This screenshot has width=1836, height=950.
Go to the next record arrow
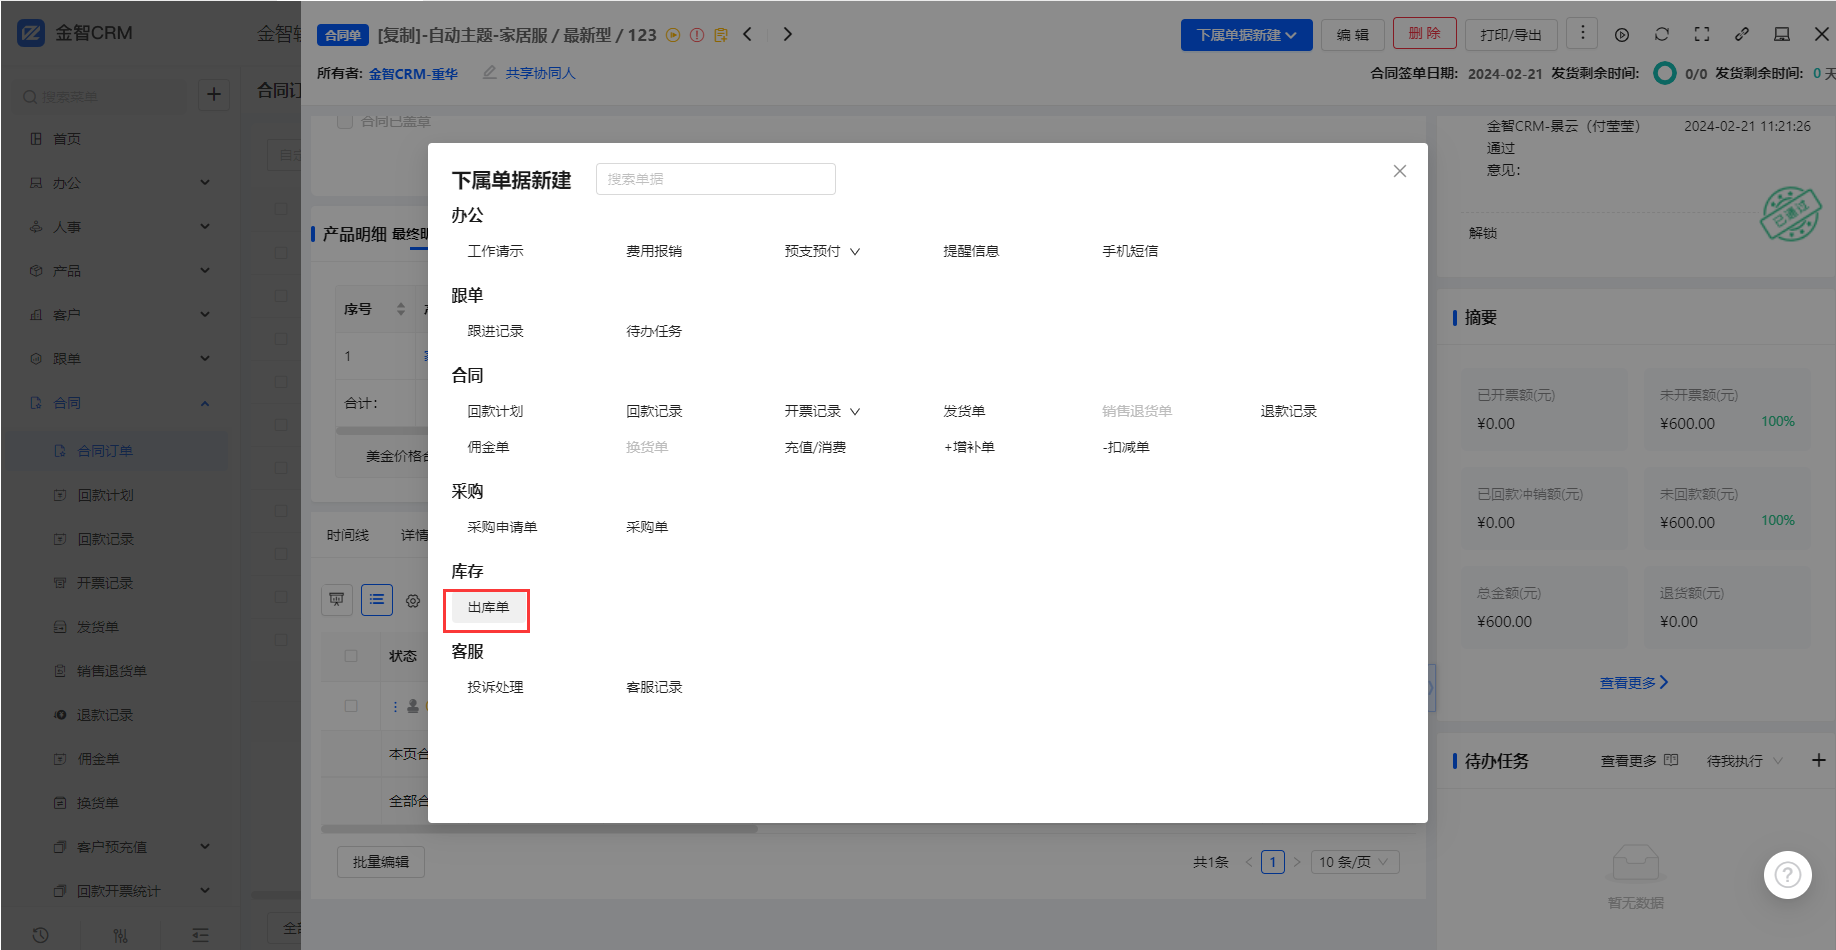[x=788, y=34]
